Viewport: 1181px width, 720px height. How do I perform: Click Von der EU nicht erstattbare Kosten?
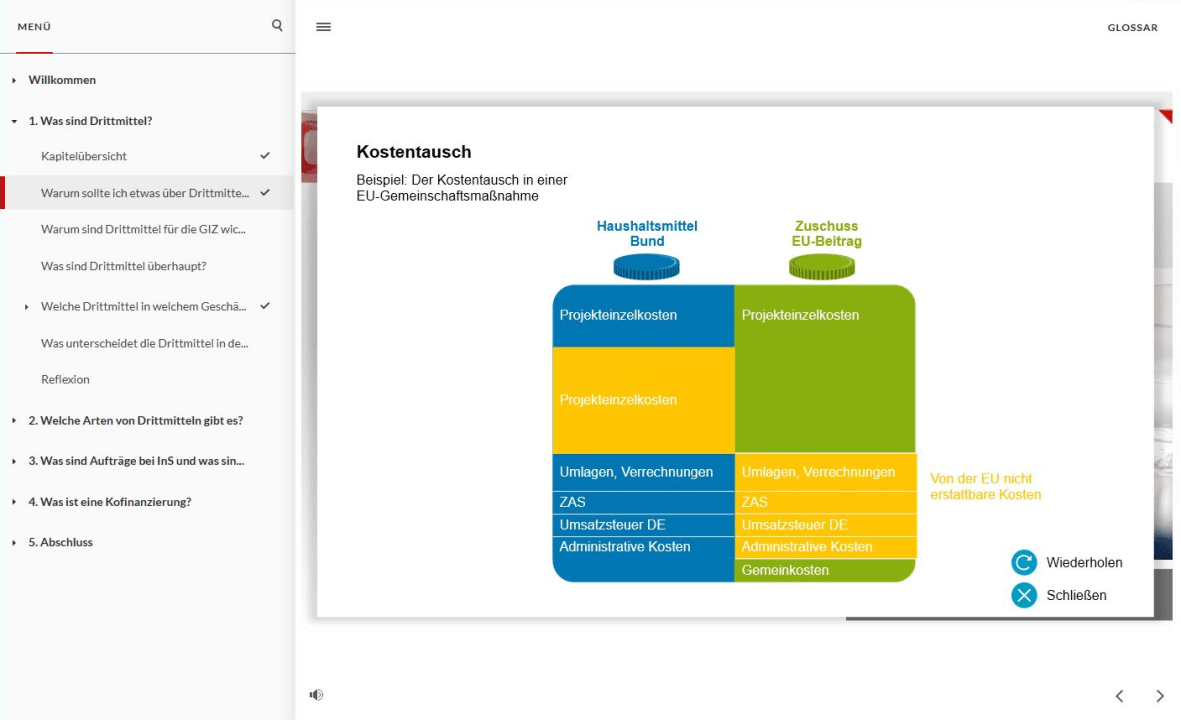tap(985, 487)
